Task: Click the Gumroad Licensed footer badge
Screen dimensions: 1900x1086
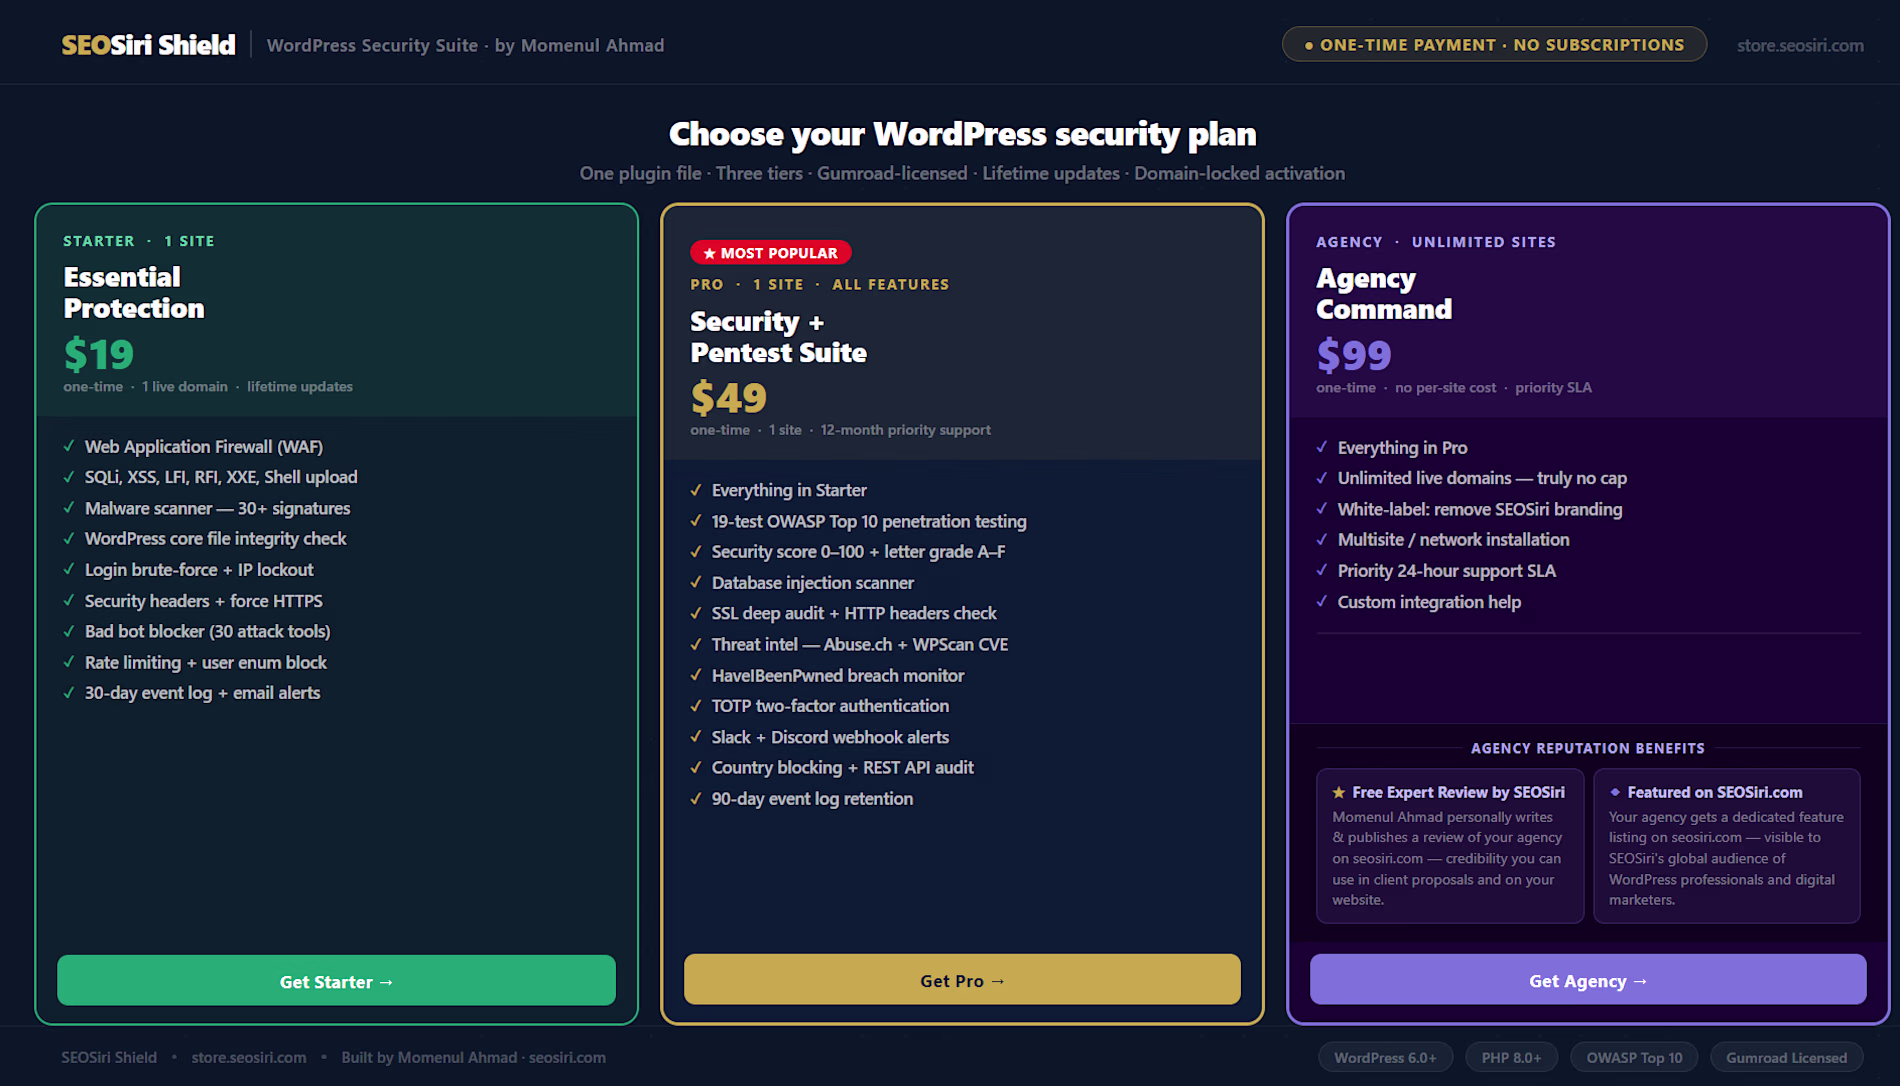Action: [x=1786, y=1057]
